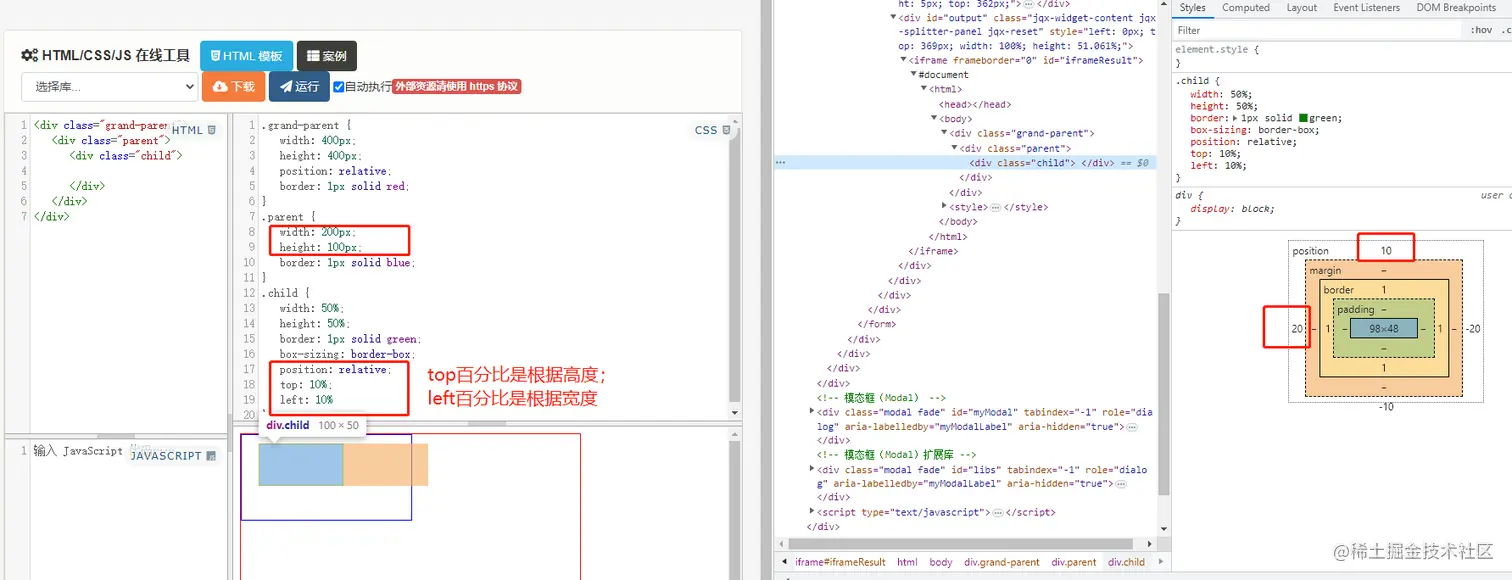
Task: Focus the styles Filter input
Action: (x=1315, y=30)
